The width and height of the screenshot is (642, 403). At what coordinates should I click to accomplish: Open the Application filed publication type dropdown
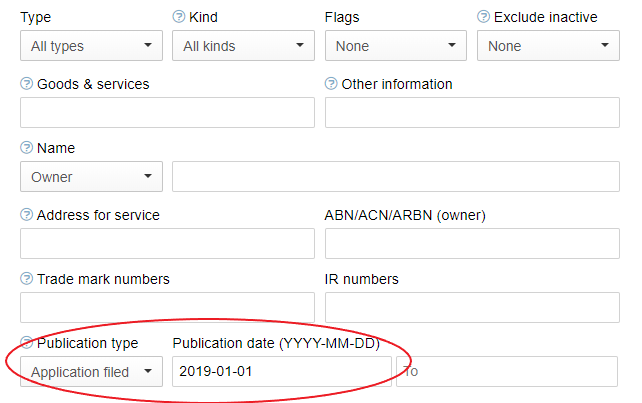click(91, 372)
